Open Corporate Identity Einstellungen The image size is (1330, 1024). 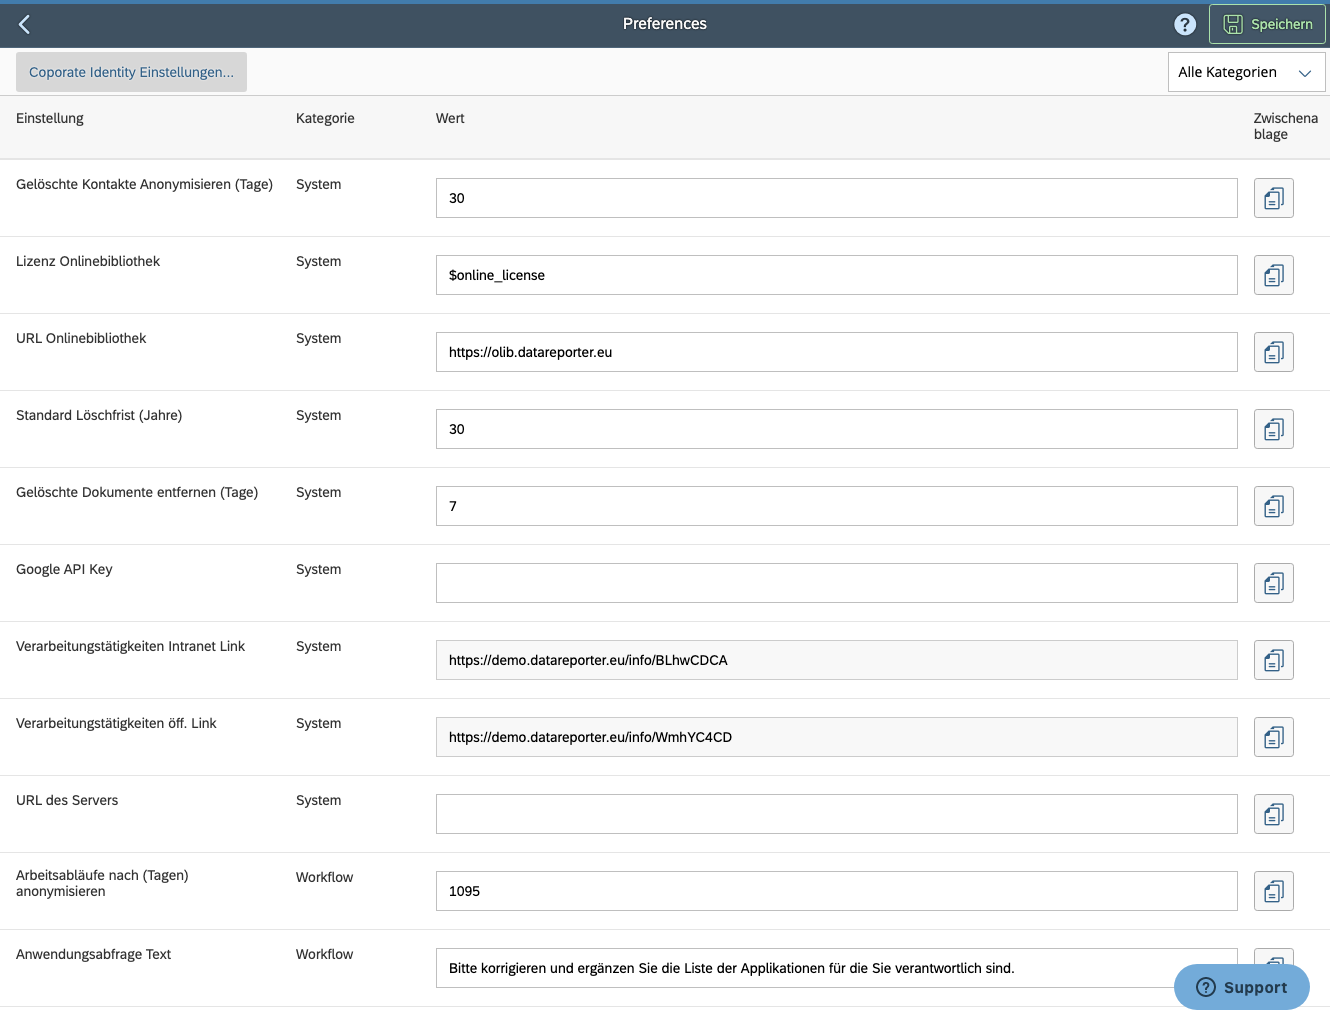pos(131,71)
